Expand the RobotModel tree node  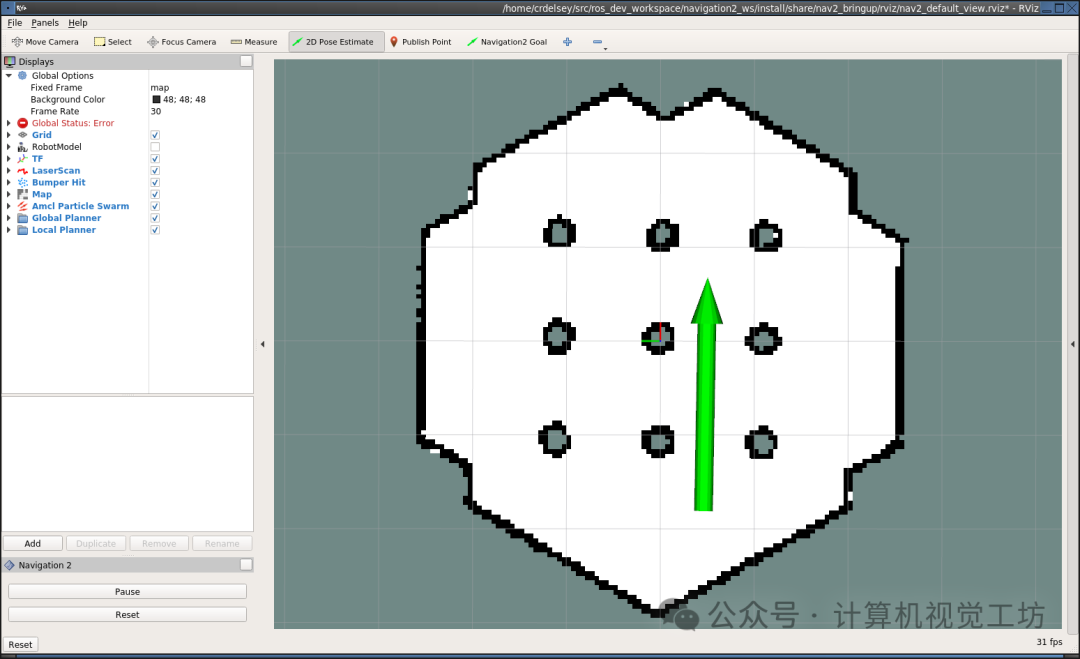coord(8,147)
